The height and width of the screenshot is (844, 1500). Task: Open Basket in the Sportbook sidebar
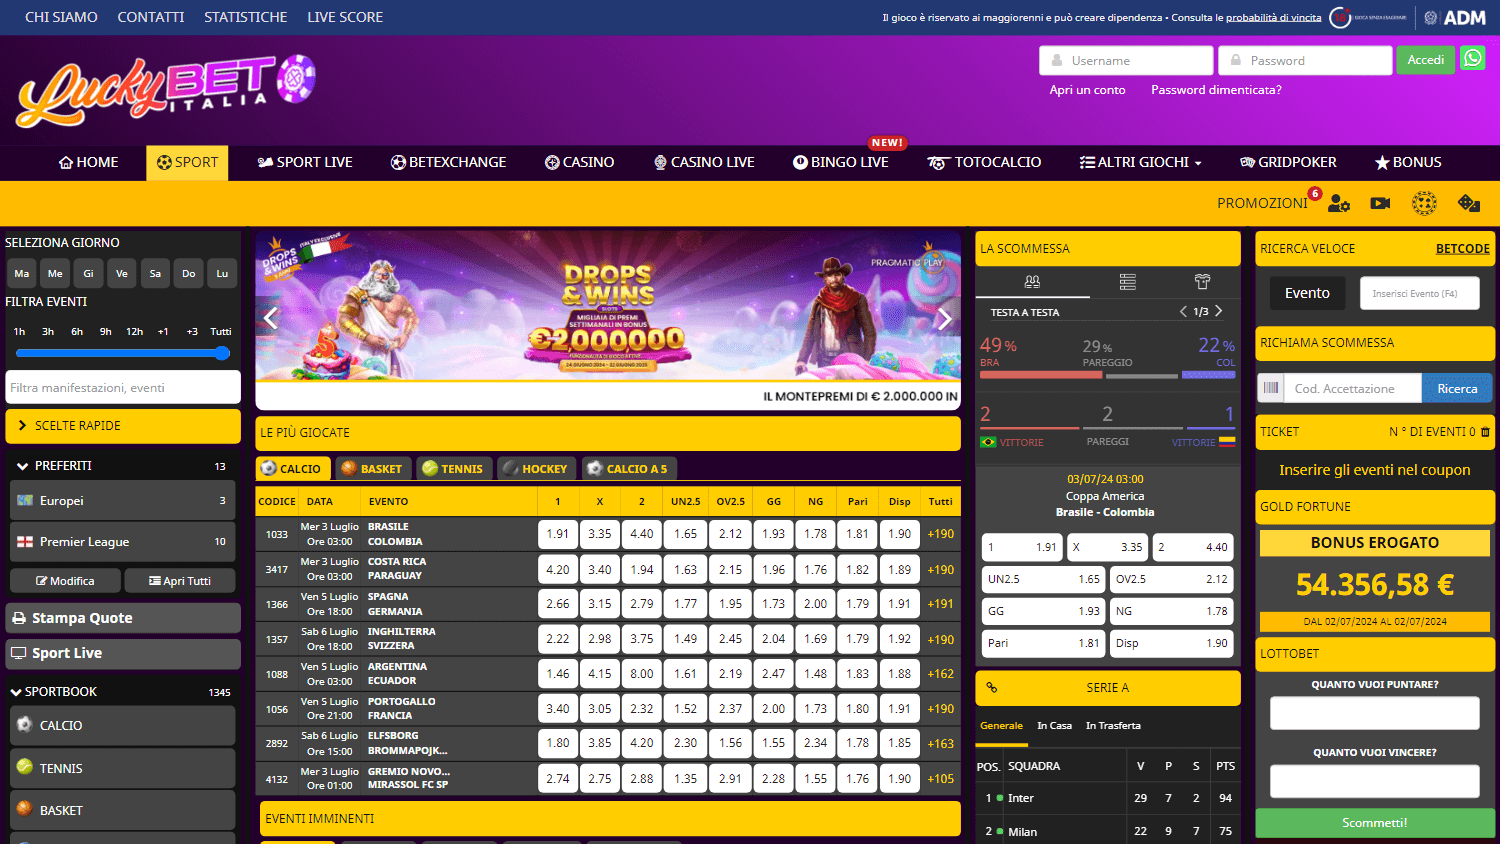pyautogui.click(x=123, y=810)
